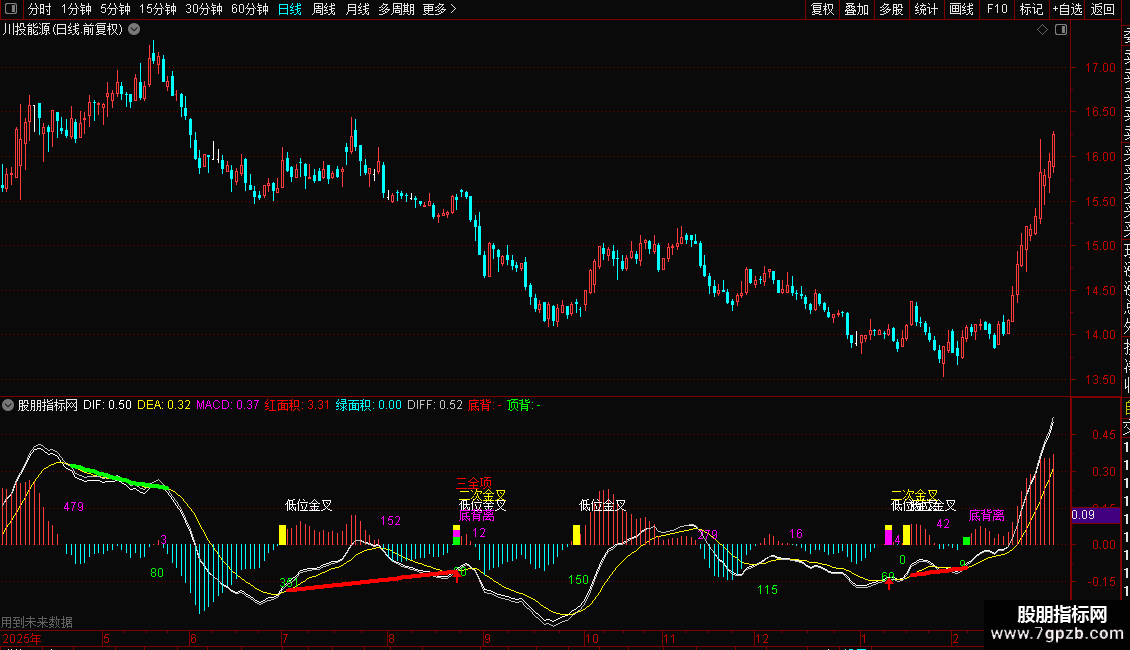The width and height of the screenshot is (1130, 650).
Task: Open the 叠加 overlay tool
Action: [x=856, y=9]
